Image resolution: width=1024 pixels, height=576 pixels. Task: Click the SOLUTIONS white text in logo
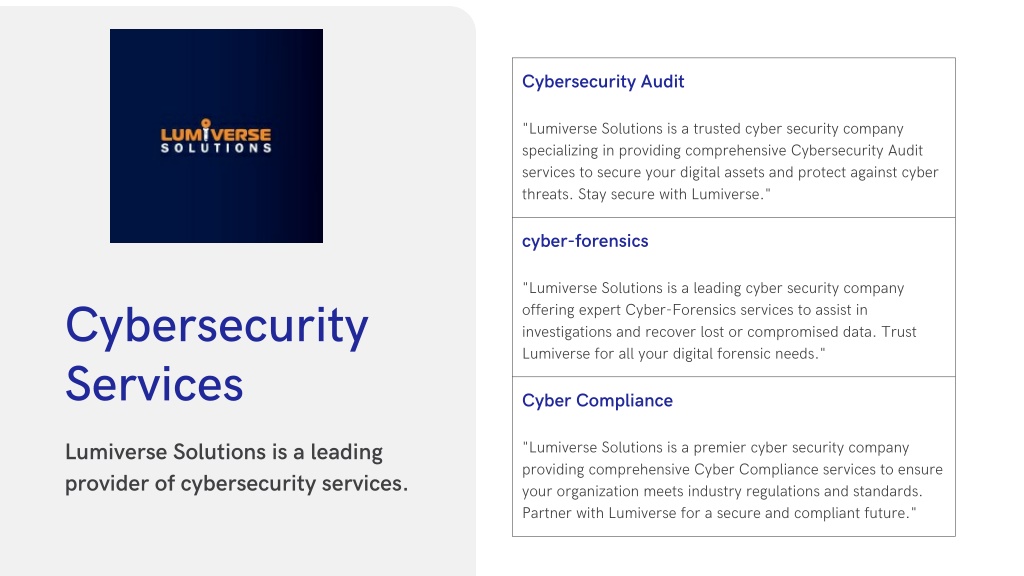coord(216,148)
